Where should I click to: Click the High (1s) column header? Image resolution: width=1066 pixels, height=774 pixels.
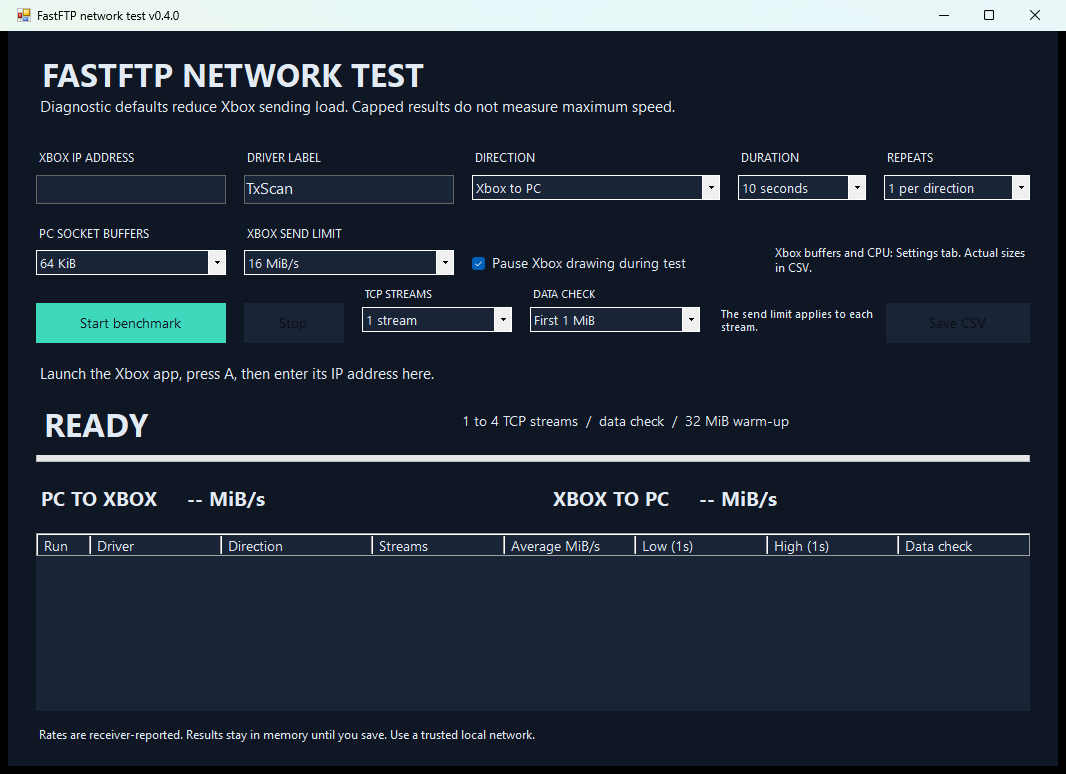pyautogui.click(x=833, y=545)
